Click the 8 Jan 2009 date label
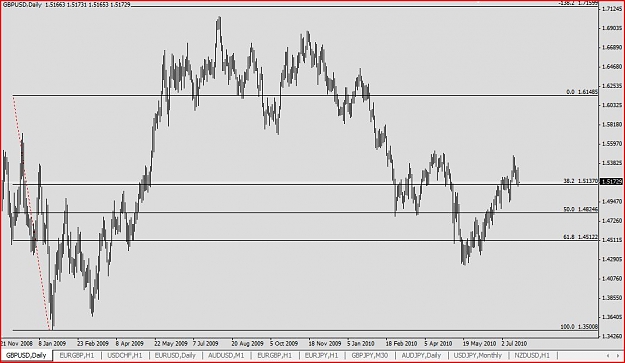The height and width of the screenshot is (363, 625). click(x=52, y=343)
